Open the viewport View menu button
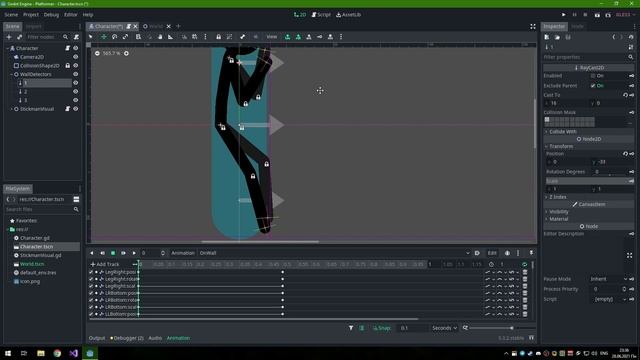The height and width of the screenshot is (360, 640). tap(271, 37)
